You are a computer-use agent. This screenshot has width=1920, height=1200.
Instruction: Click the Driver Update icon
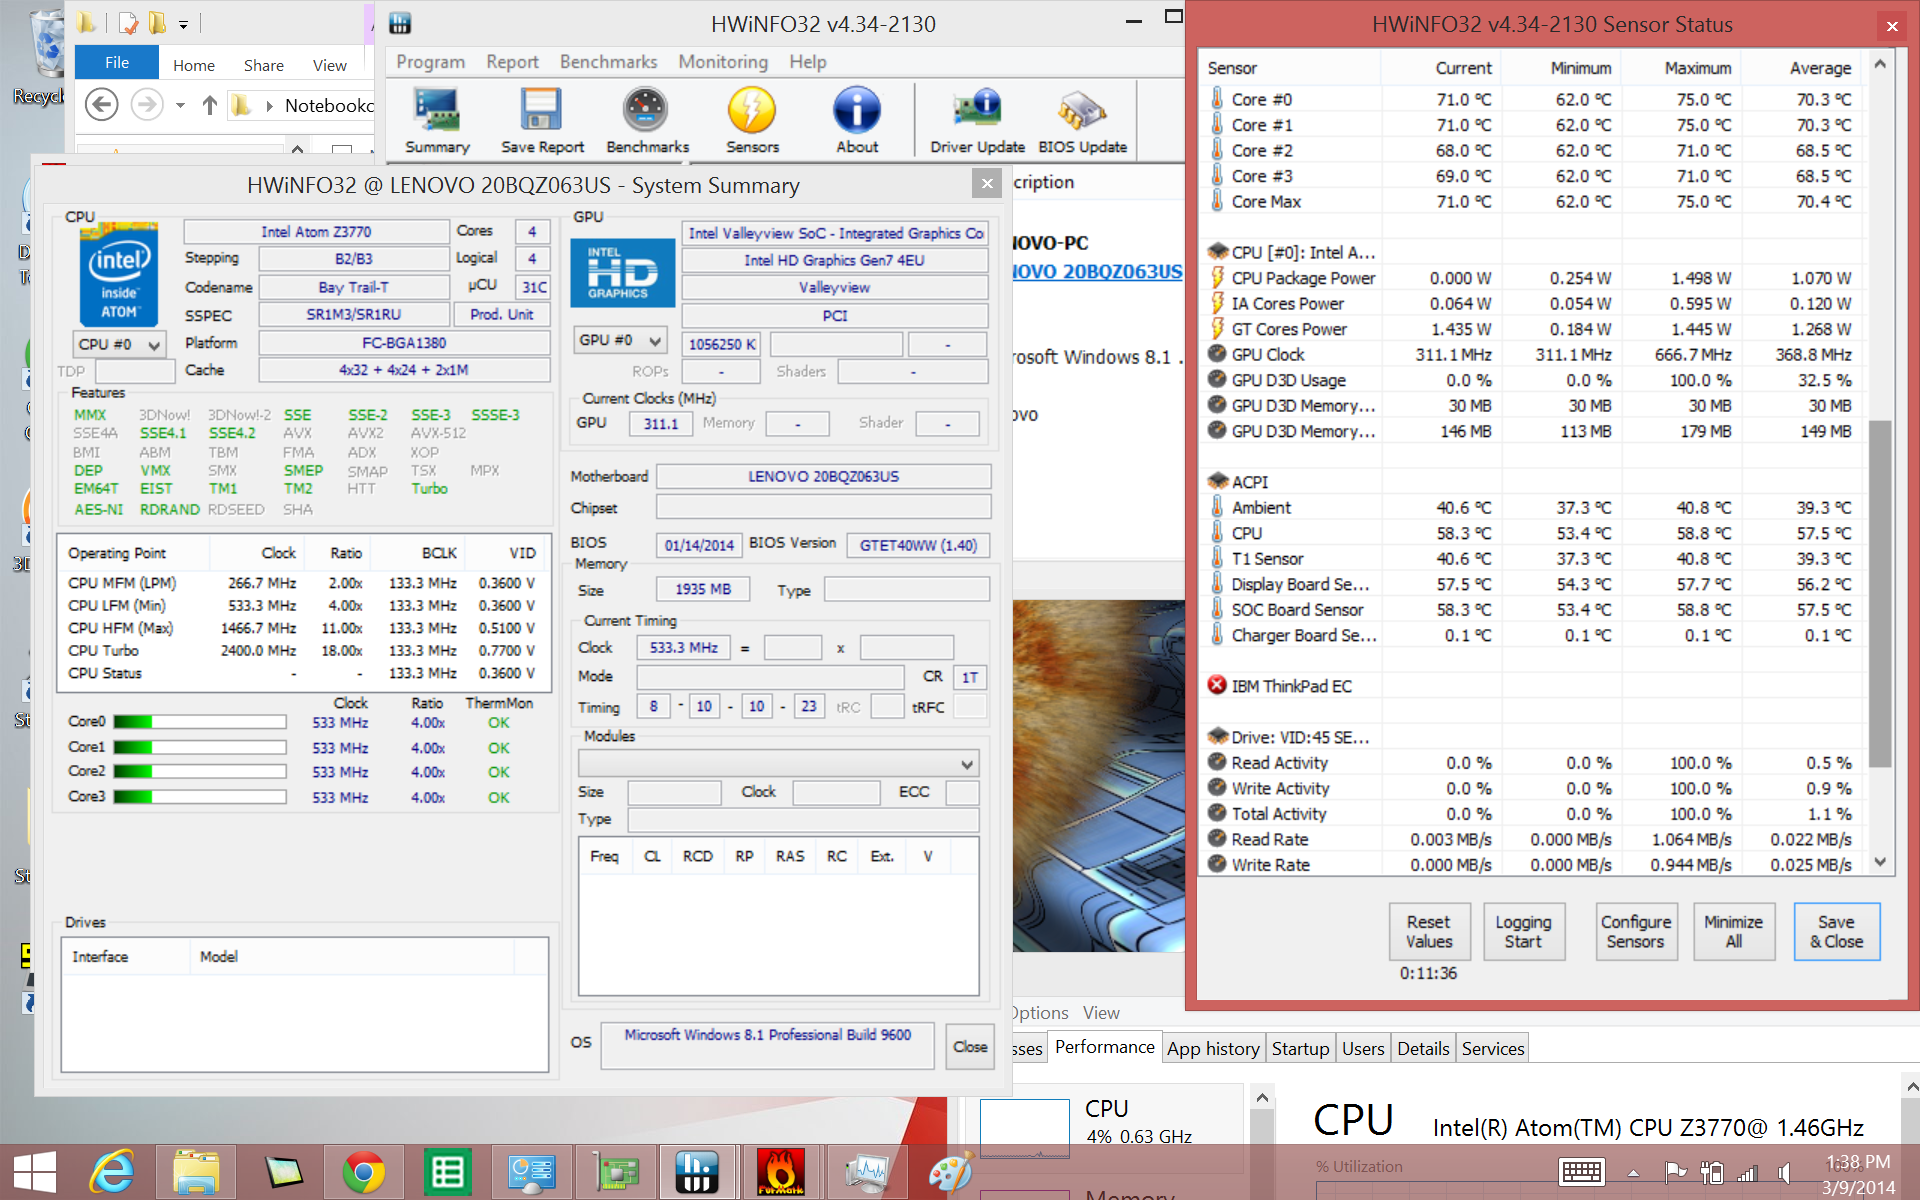click(977, 120)
